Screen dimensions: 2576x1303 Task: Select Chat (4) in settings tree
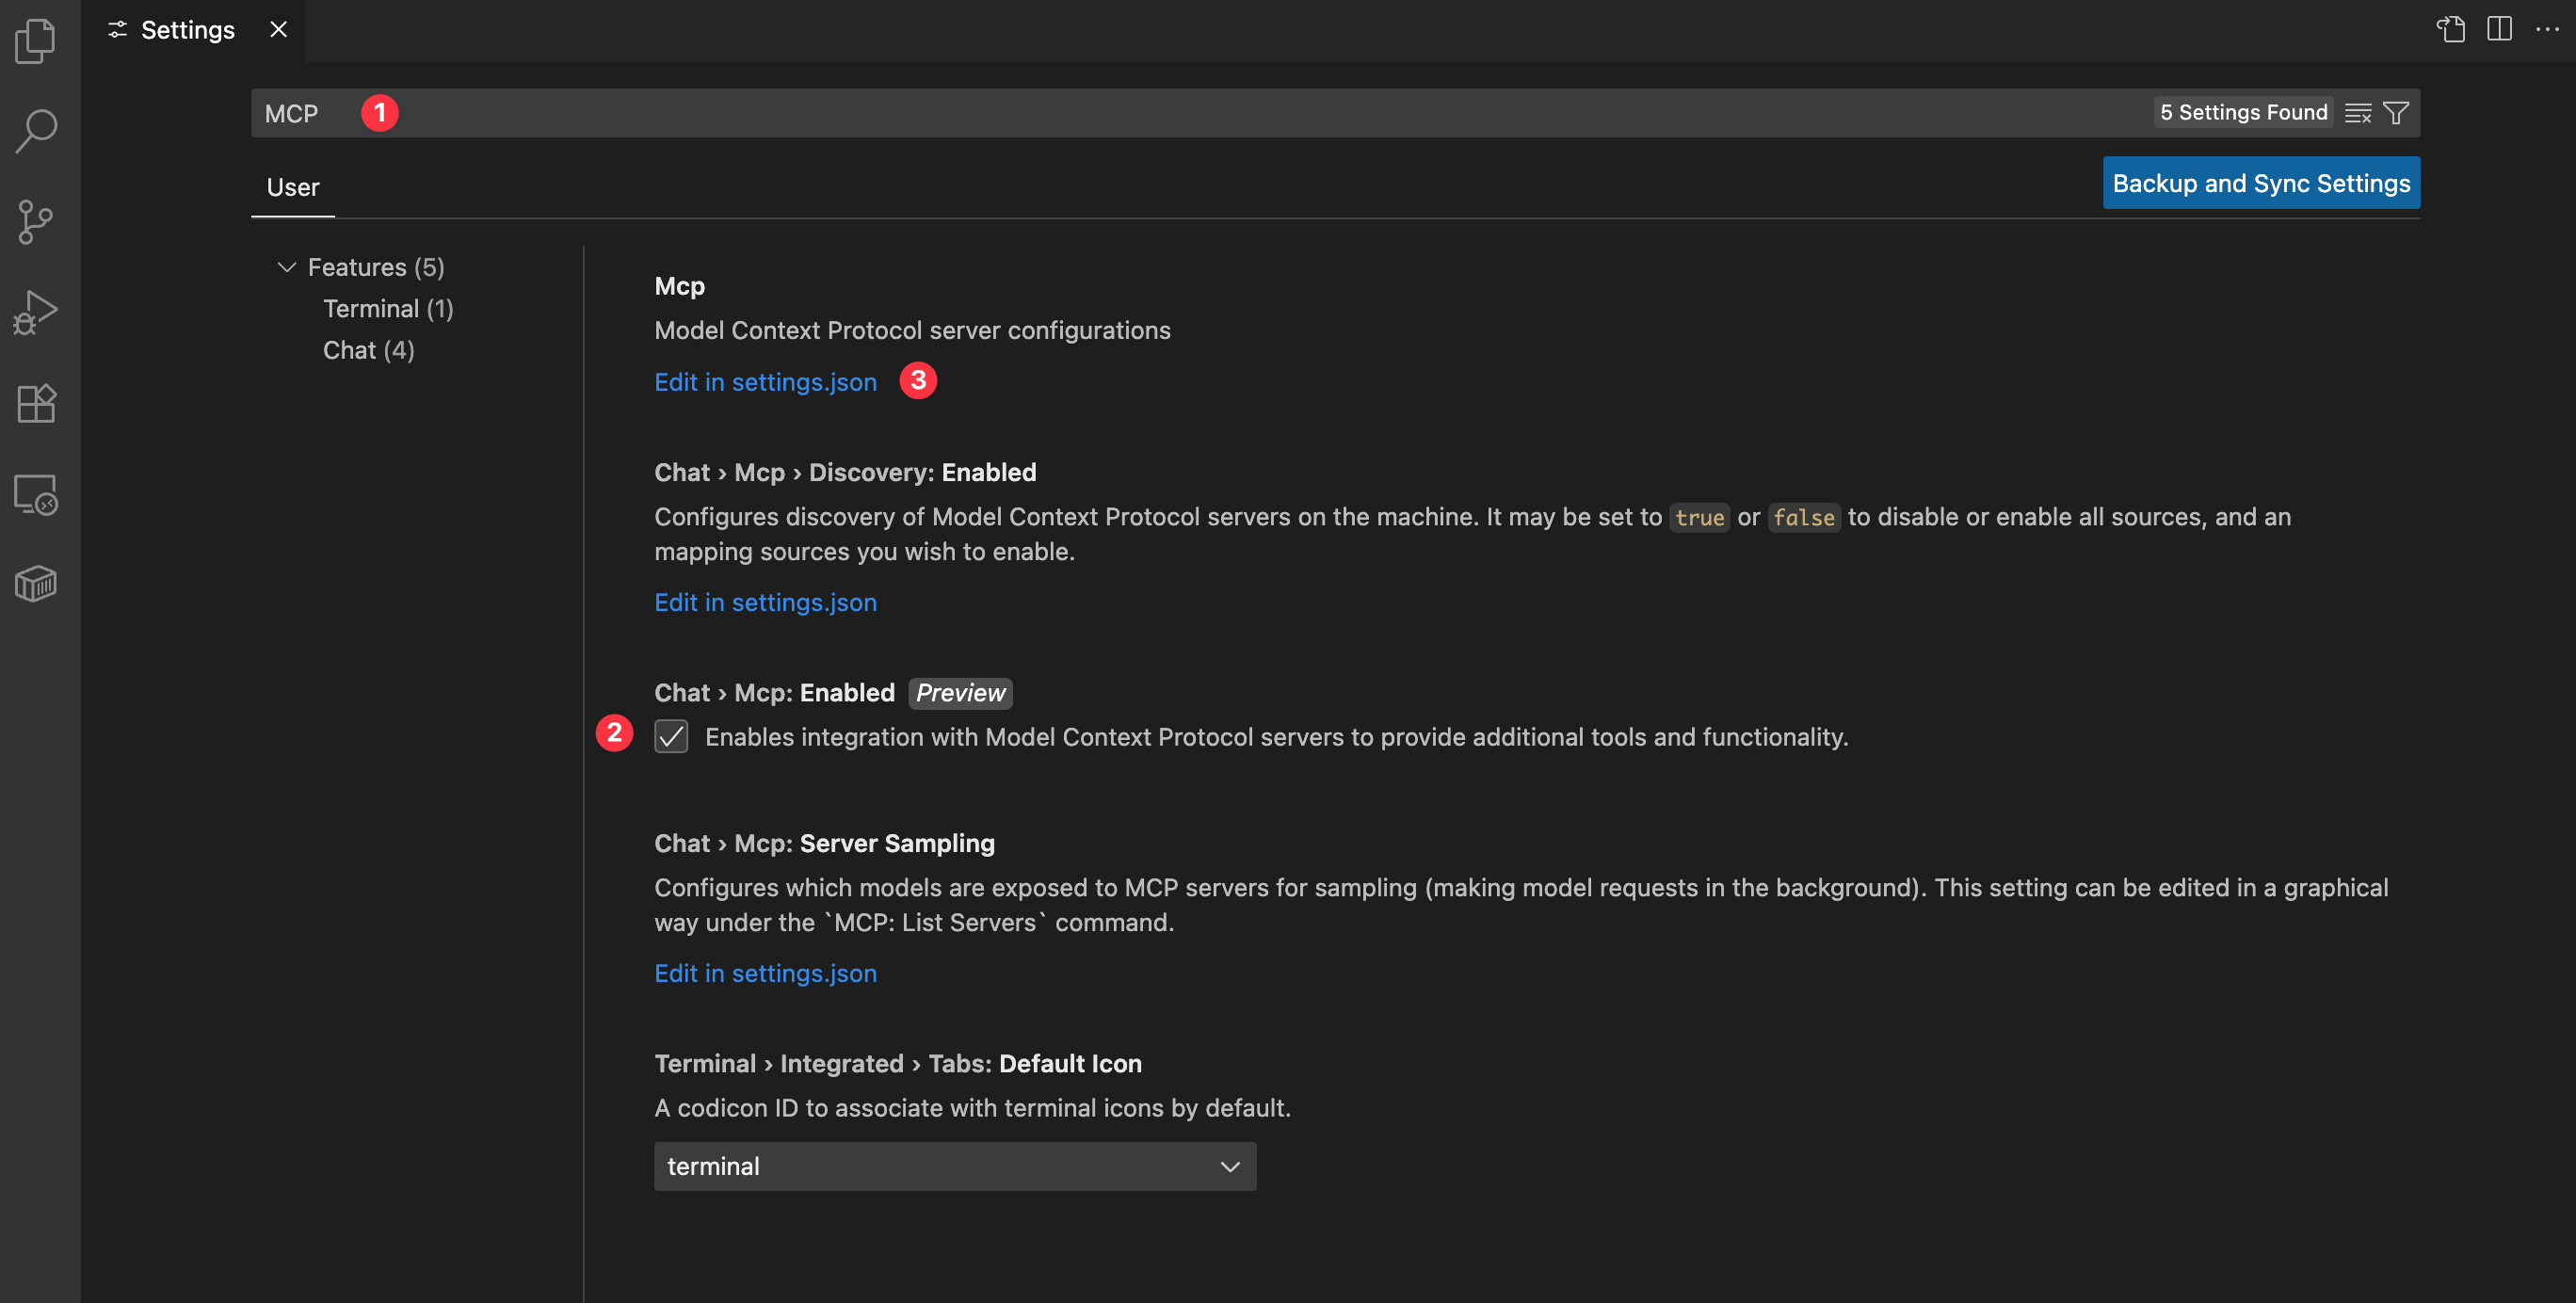click(368, 350)
